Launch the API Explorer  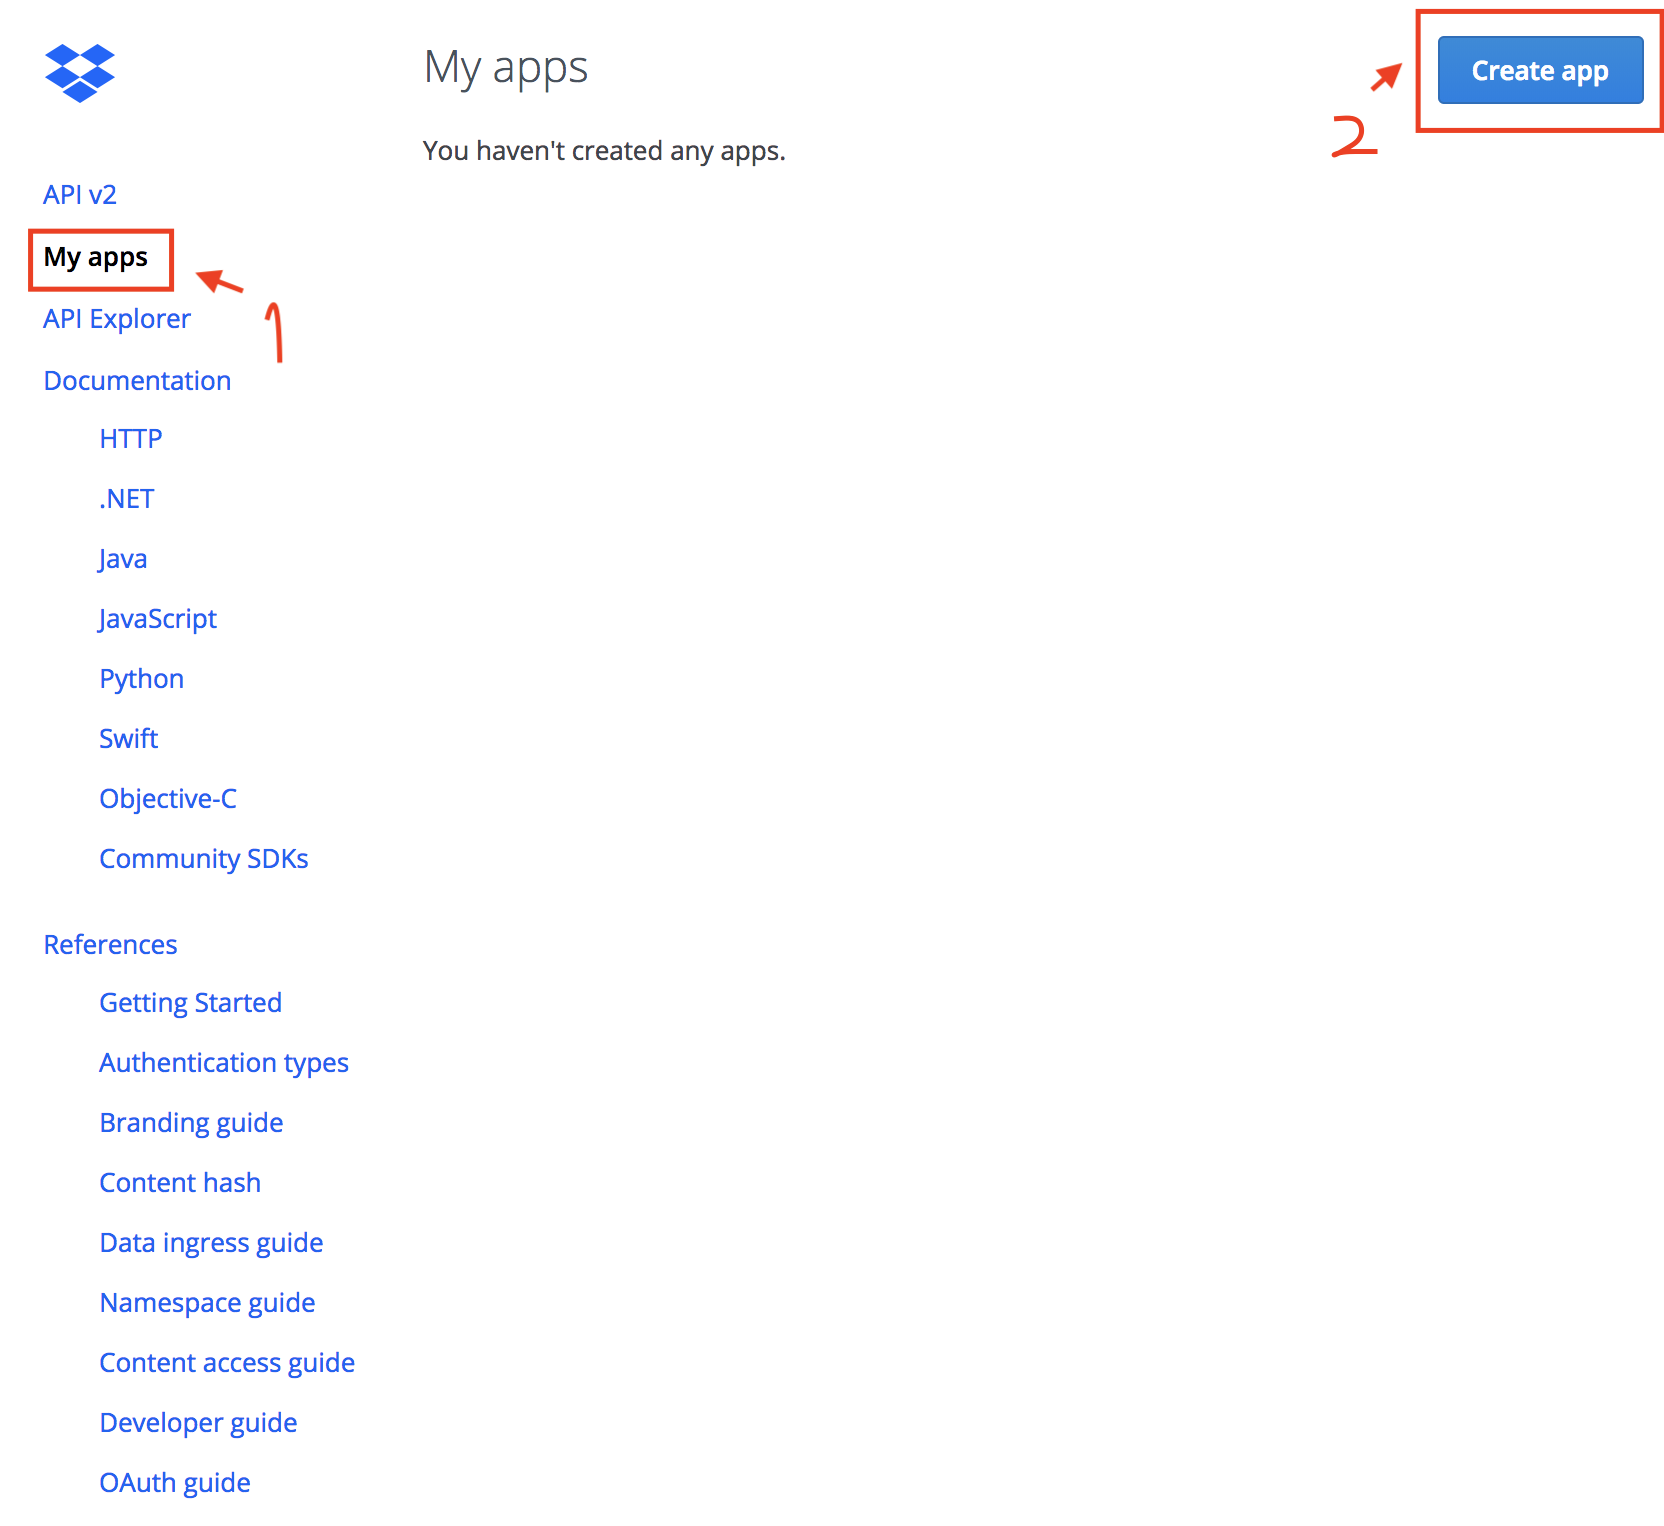coord(116,318)
